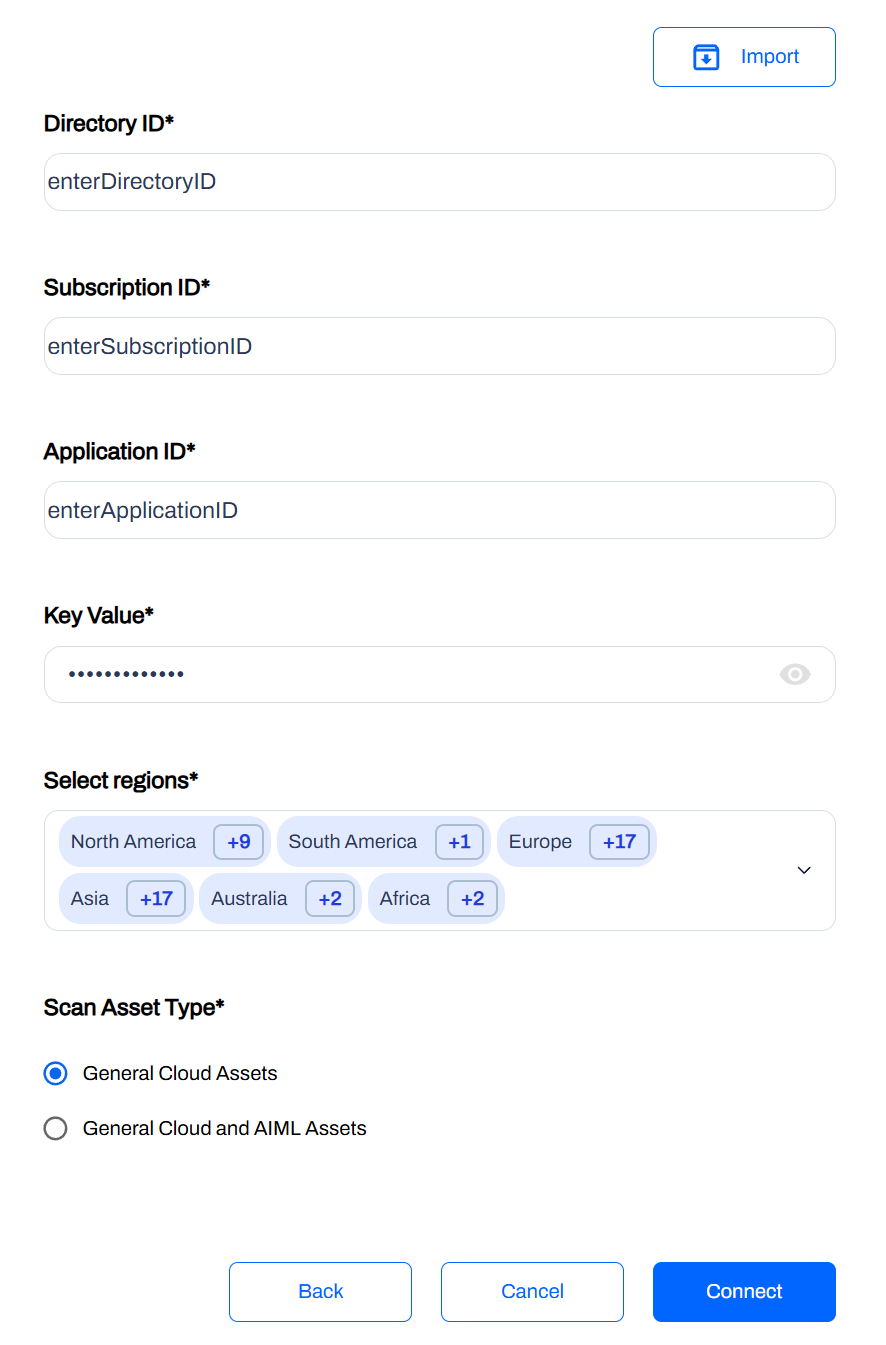Open South America +1 badge

tap(459, 842)
